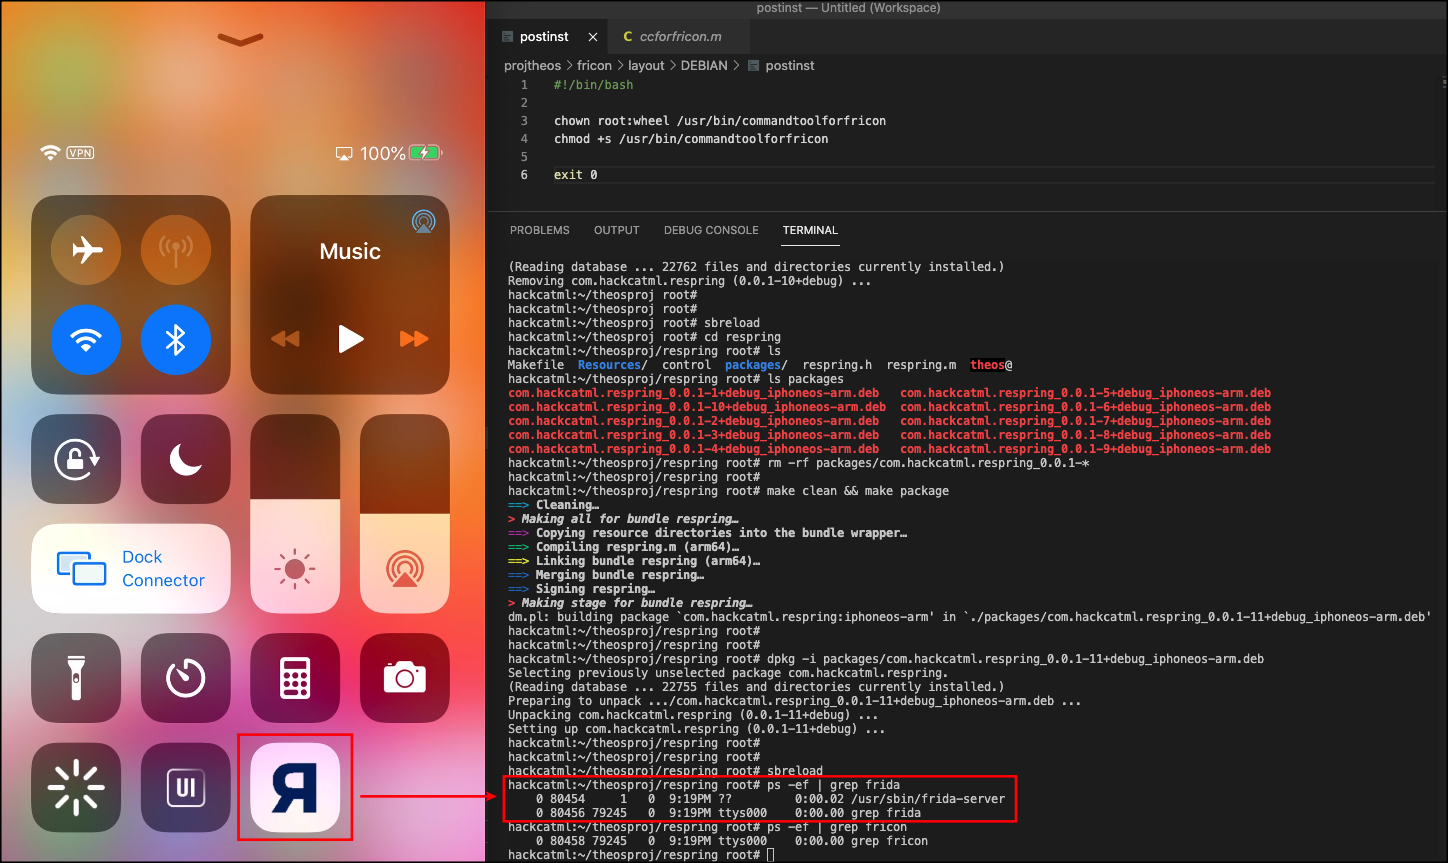
Task: Click terminal prompt input cursor
Action: point(770,855)
